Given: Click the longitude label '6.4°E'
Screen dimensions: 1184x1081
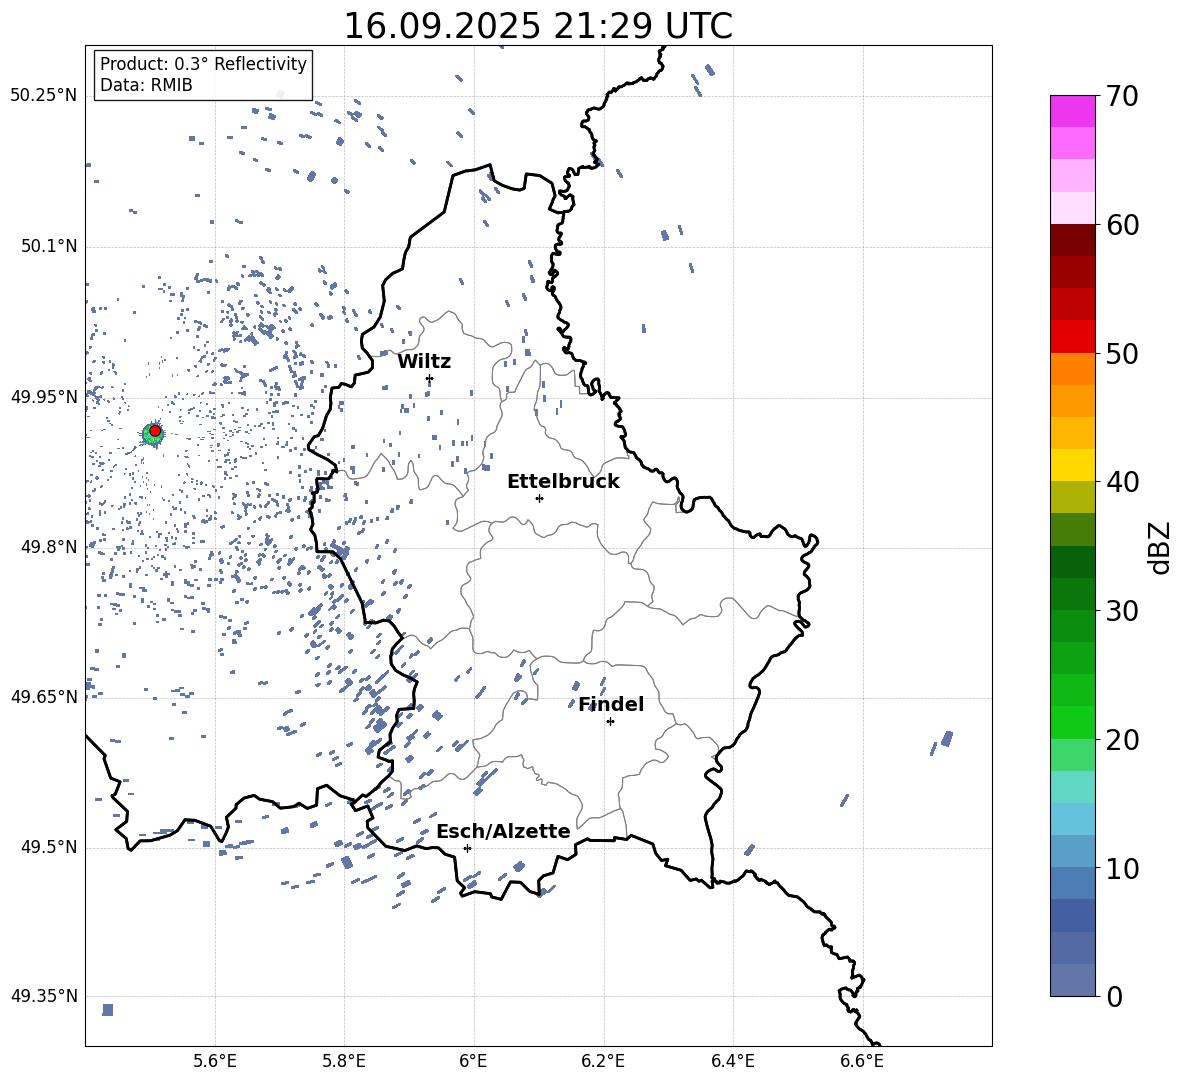Looking at the screenshot, I should coord(732,1061).
